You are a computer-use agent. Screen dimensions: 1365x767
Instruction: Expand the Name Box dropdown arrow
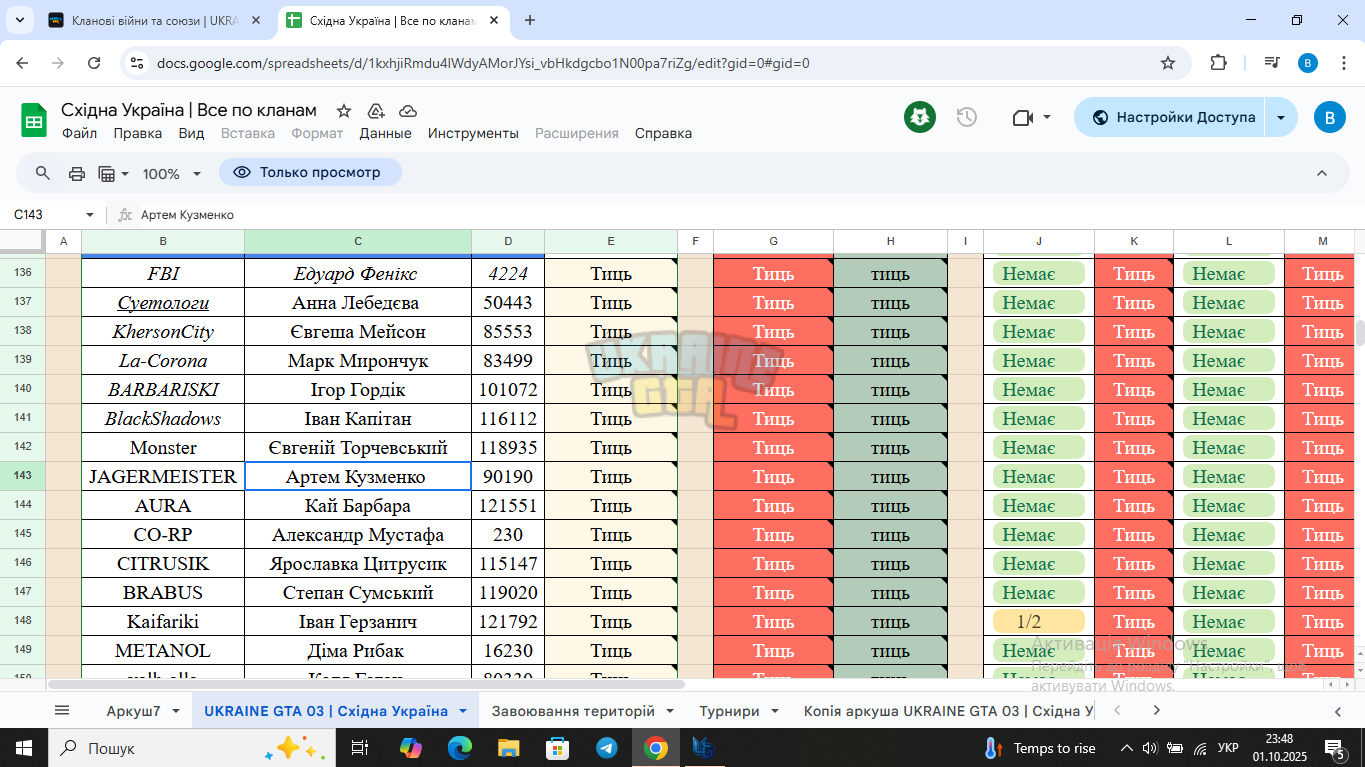pyautogui.click(x=90, y=215)
